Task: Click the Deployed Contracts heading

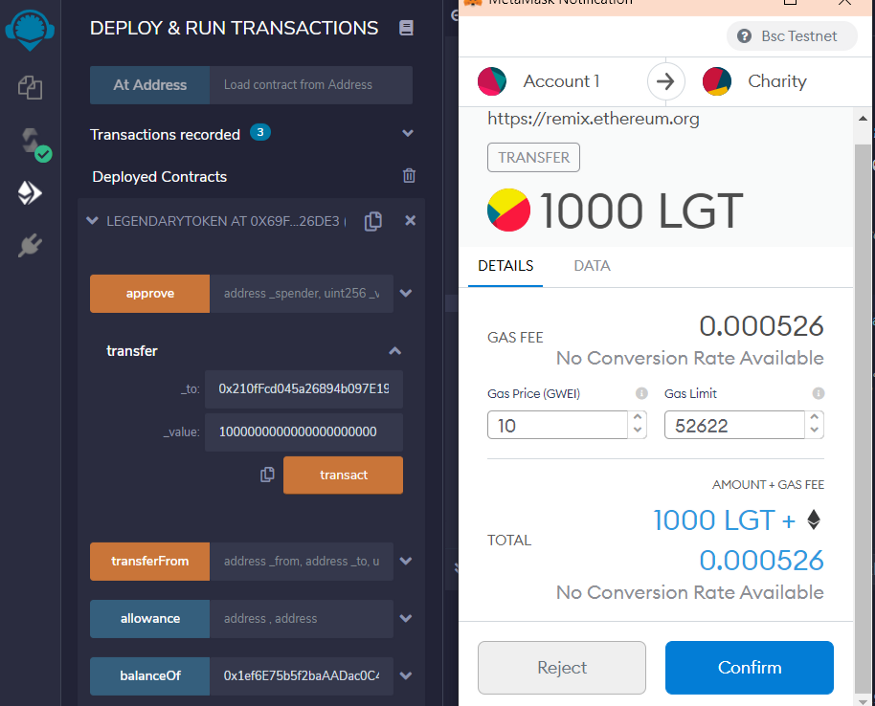Action: (160, 177)
